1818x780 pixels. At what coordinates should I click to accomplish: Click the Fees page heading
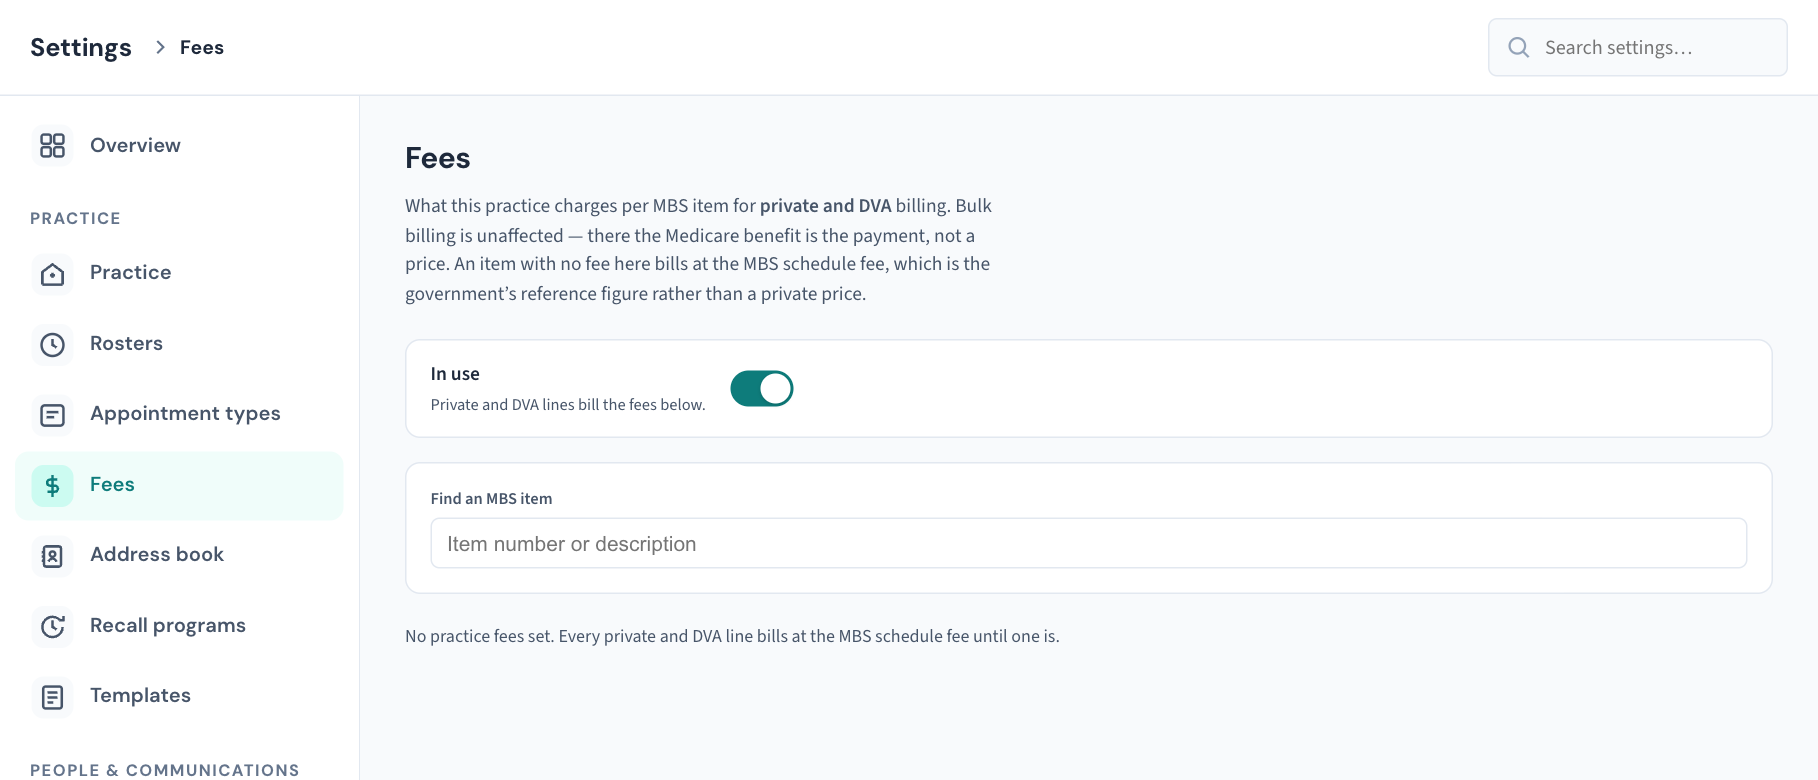pyautogui.click(x=438, y=158)
